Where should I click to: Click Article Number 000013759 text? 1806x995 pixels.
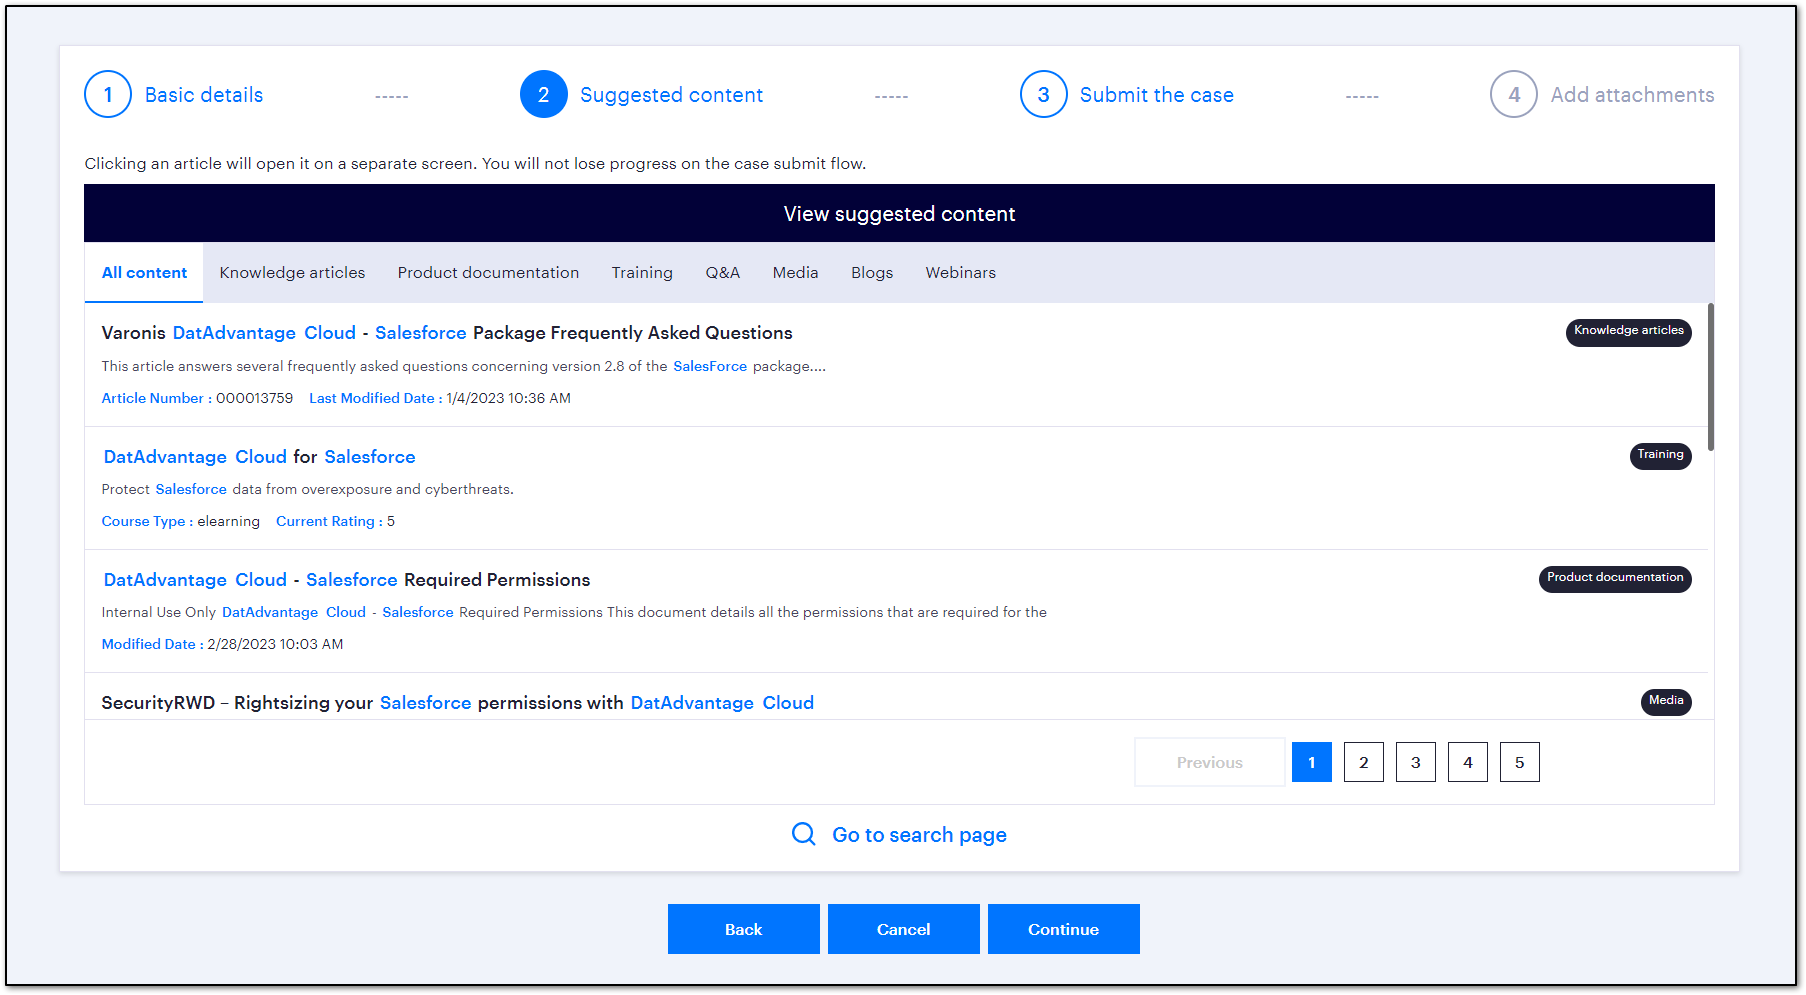(x=197, y=398)
